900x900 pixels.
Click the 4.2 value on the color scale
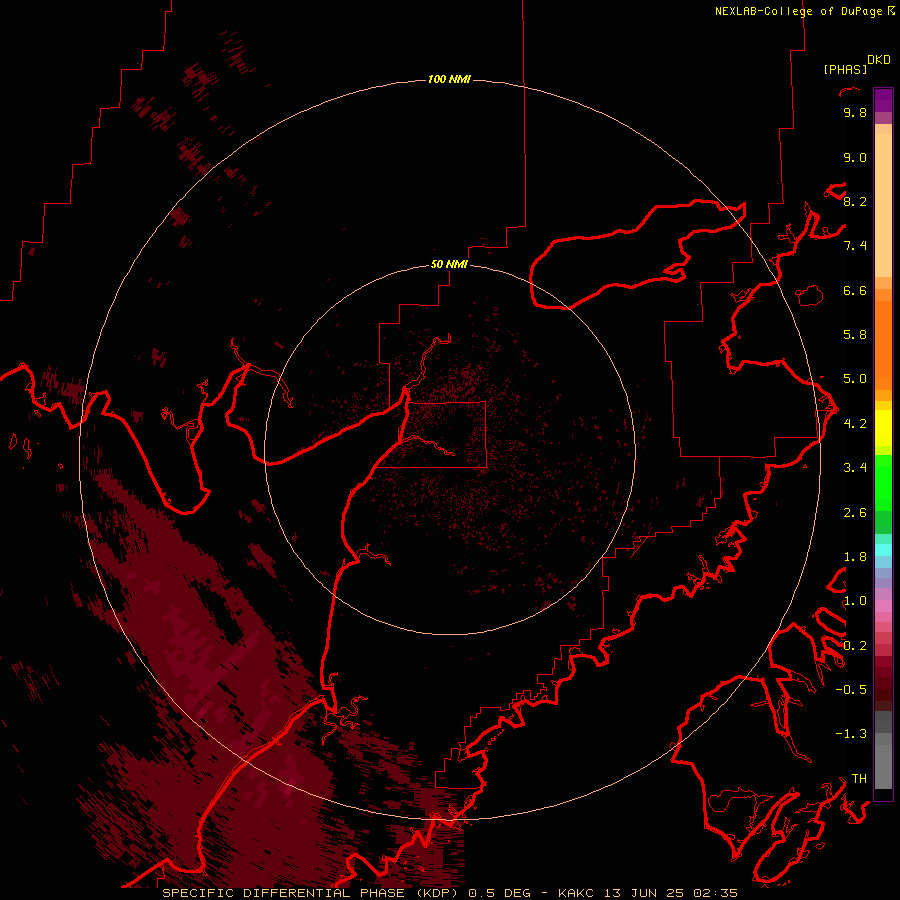tap(855, 424)
